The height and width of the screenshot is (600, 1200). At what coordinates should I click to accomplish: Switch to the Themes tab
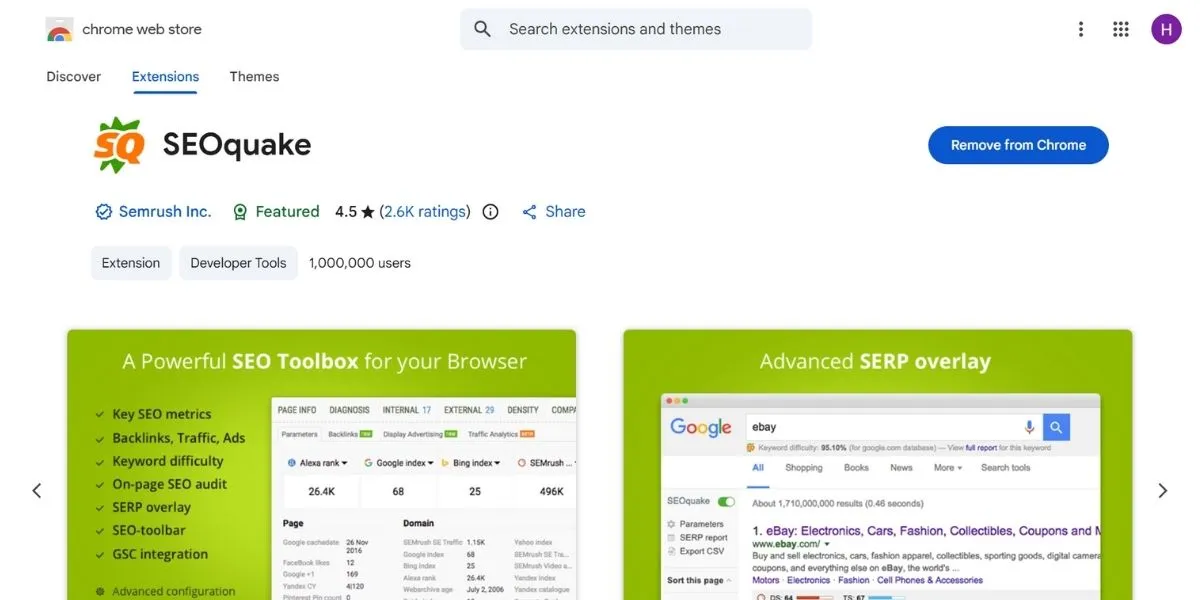pos(253,76)
